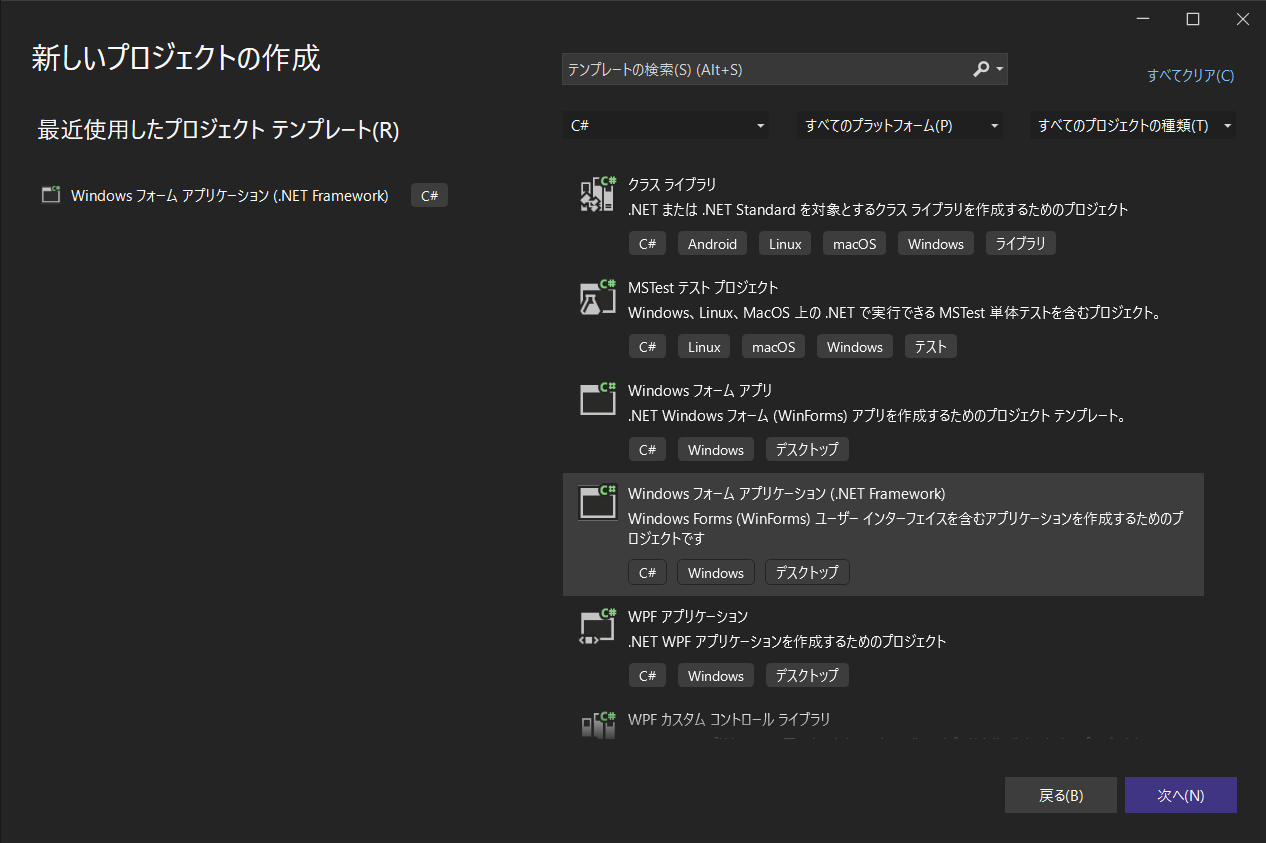Select recent template Windows フォーム アプリケーション (.NET Framework)
1266x843 pixels.
tap(229, 196)
